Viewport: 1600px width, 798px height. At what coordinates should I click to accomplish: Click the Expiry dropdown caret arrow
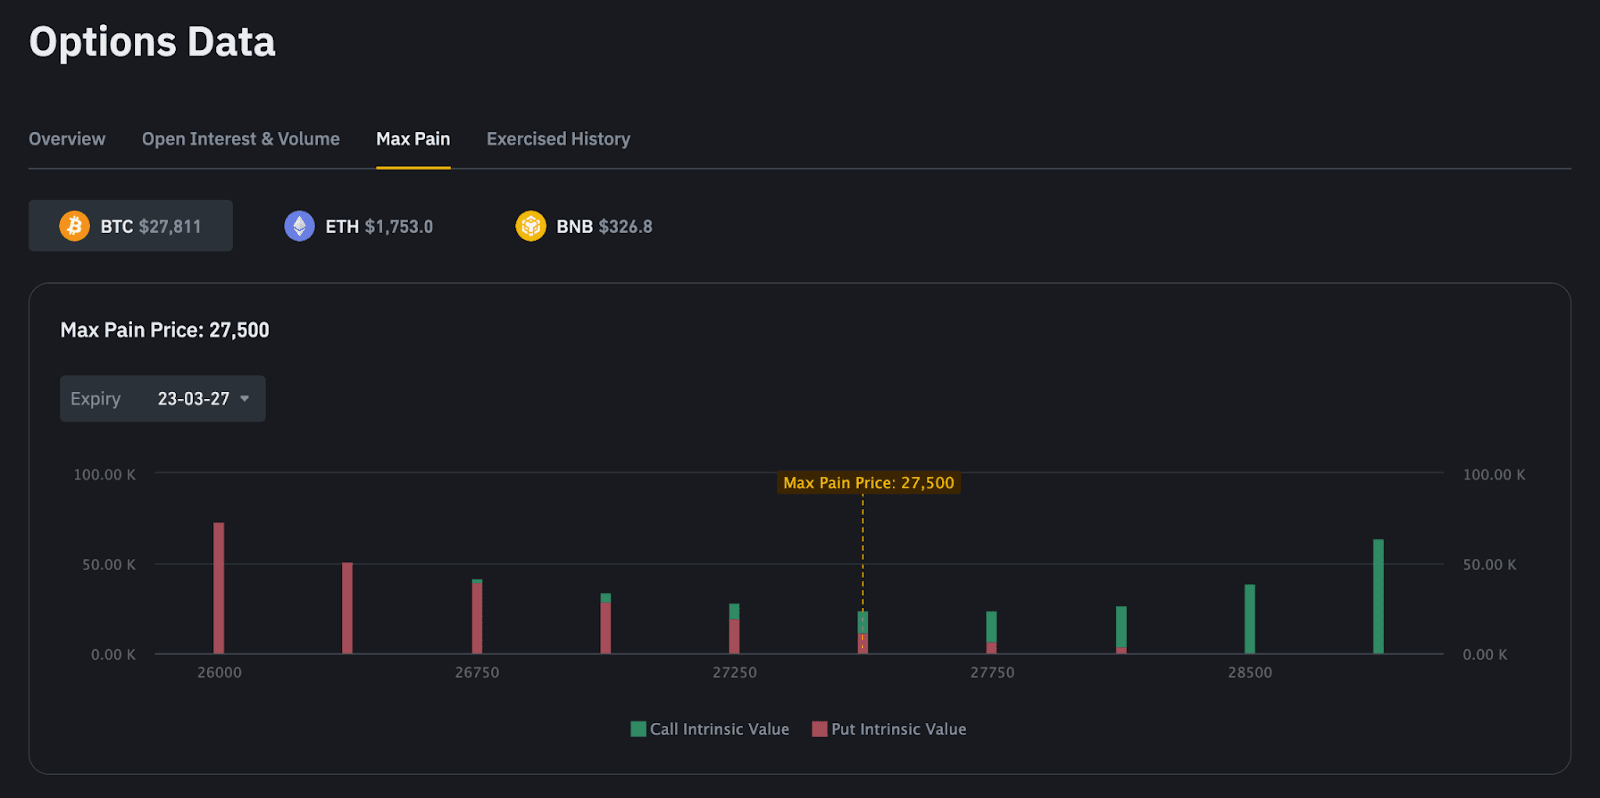coord(245,399)
